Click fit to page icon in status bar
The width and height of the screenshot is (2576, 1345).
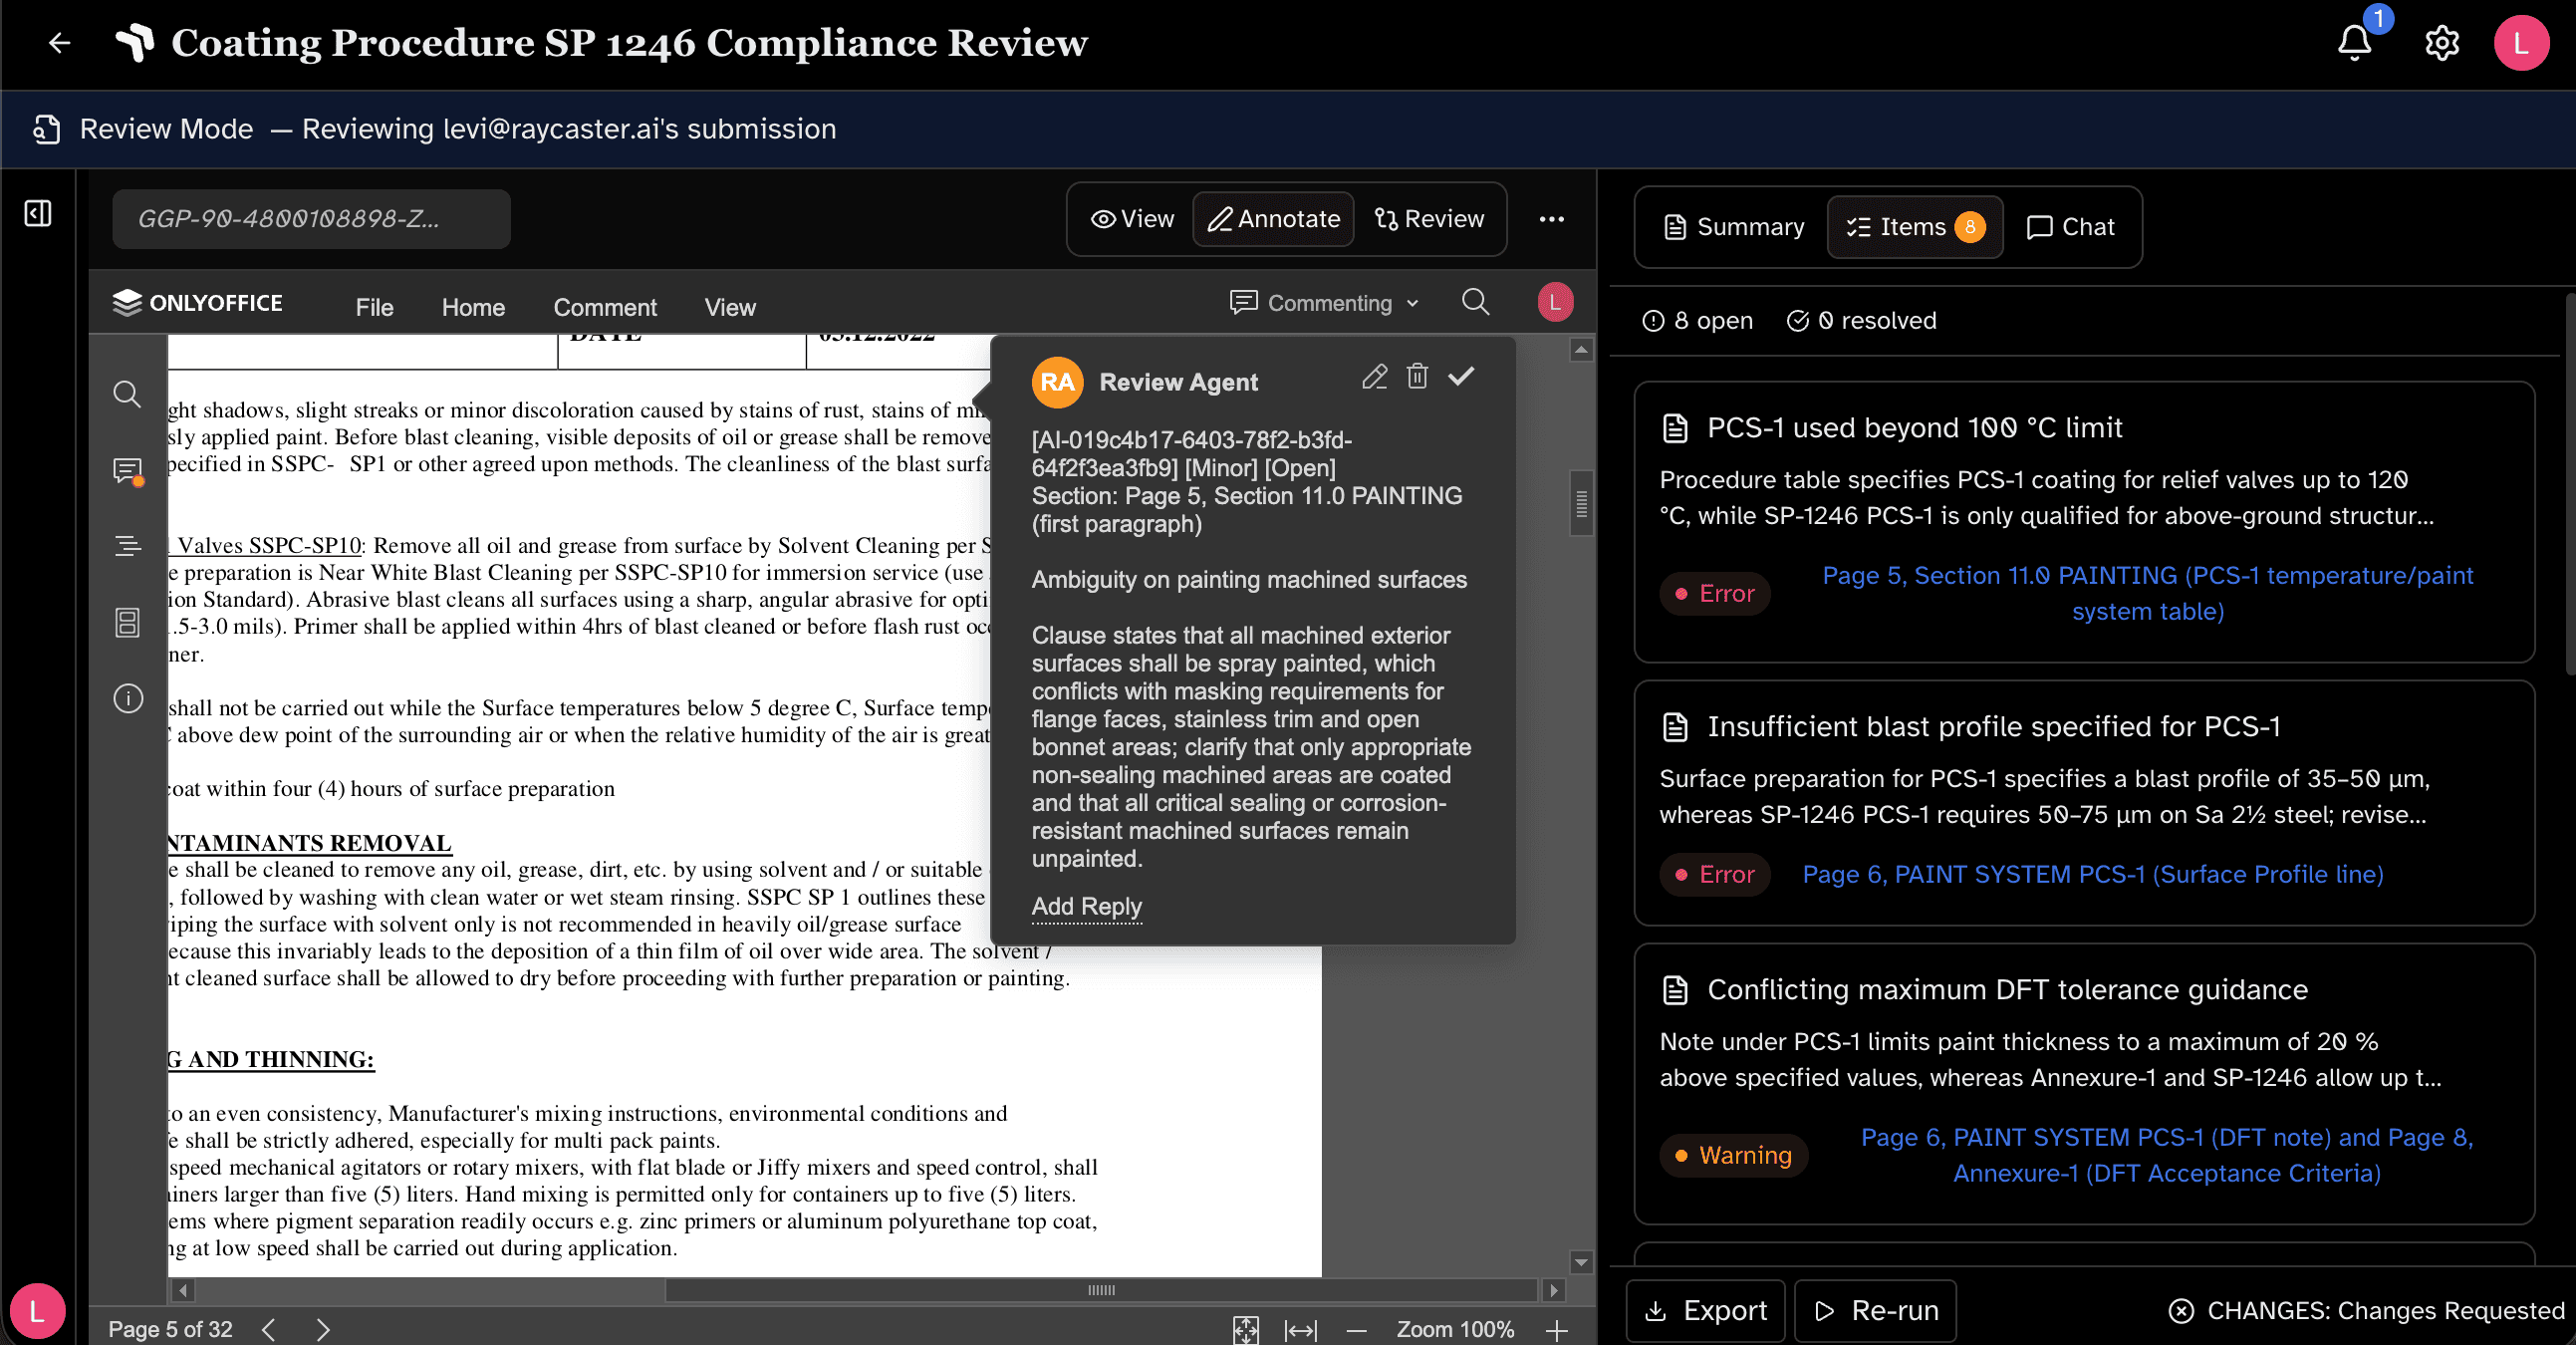tap(1245, 1329)
